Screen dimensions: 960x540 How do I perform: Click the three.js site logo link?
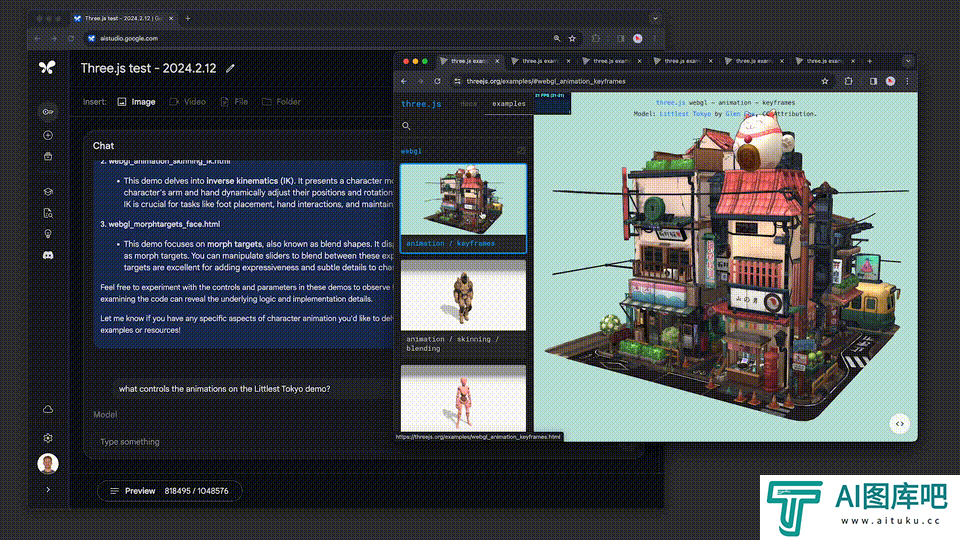[x=421, y=104]
